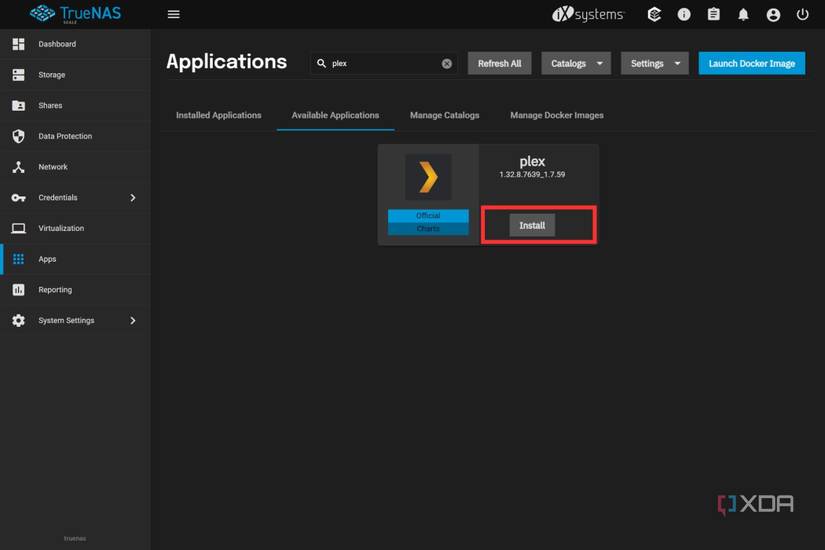This screenshot has height=550, width=825.
Task: Click the Official Charts label
Action: coord(428,222)
